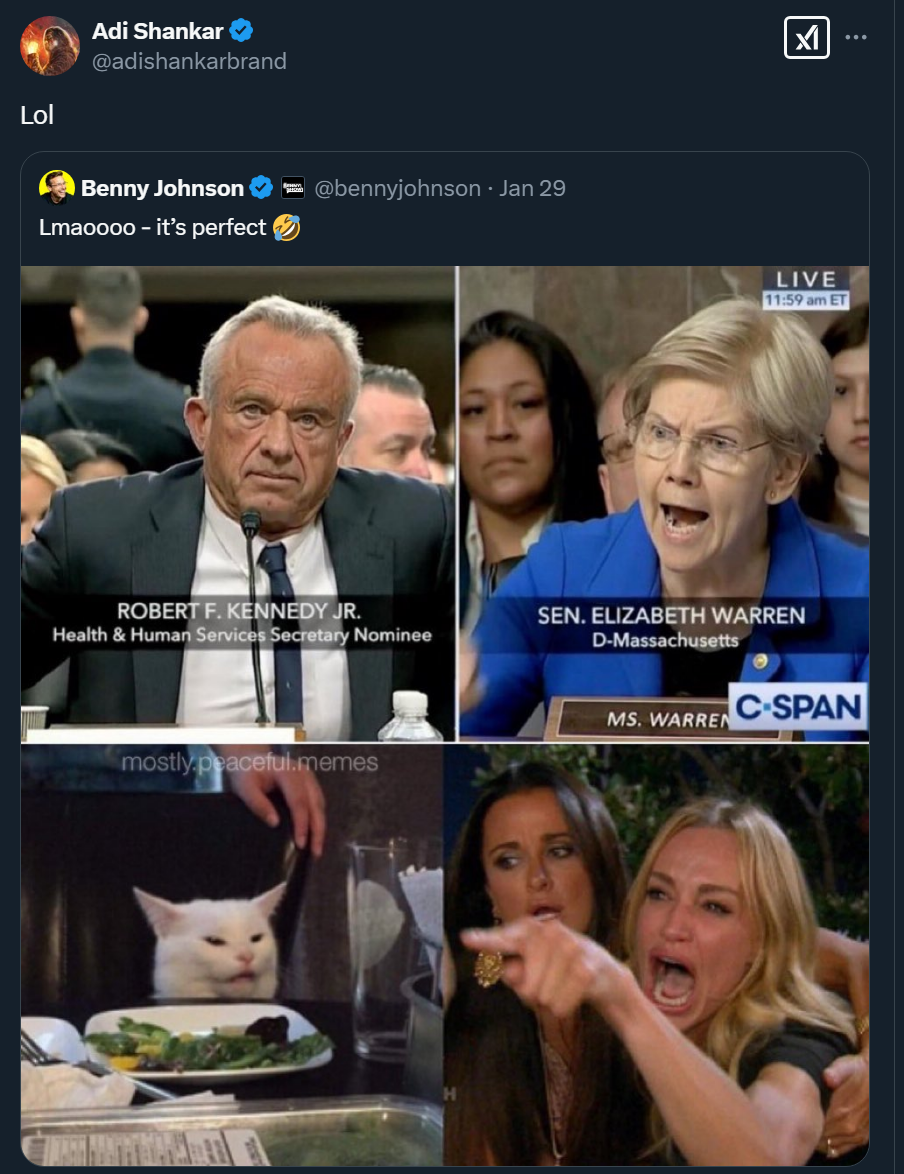Screen dimensions: 904x1174
Task: Open the @adishankarbrand handle
Action: point(189,61)
